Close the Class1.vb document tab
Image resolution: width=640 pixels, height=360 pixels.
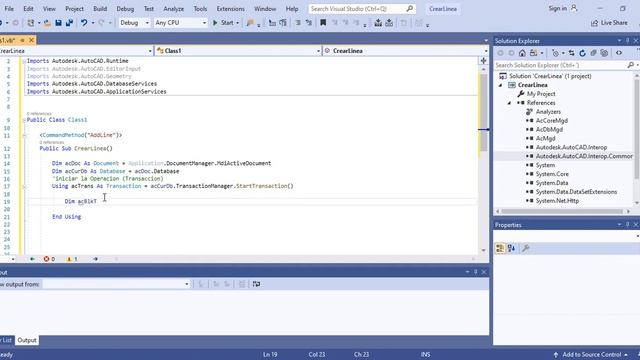click(x=31, y=40)
